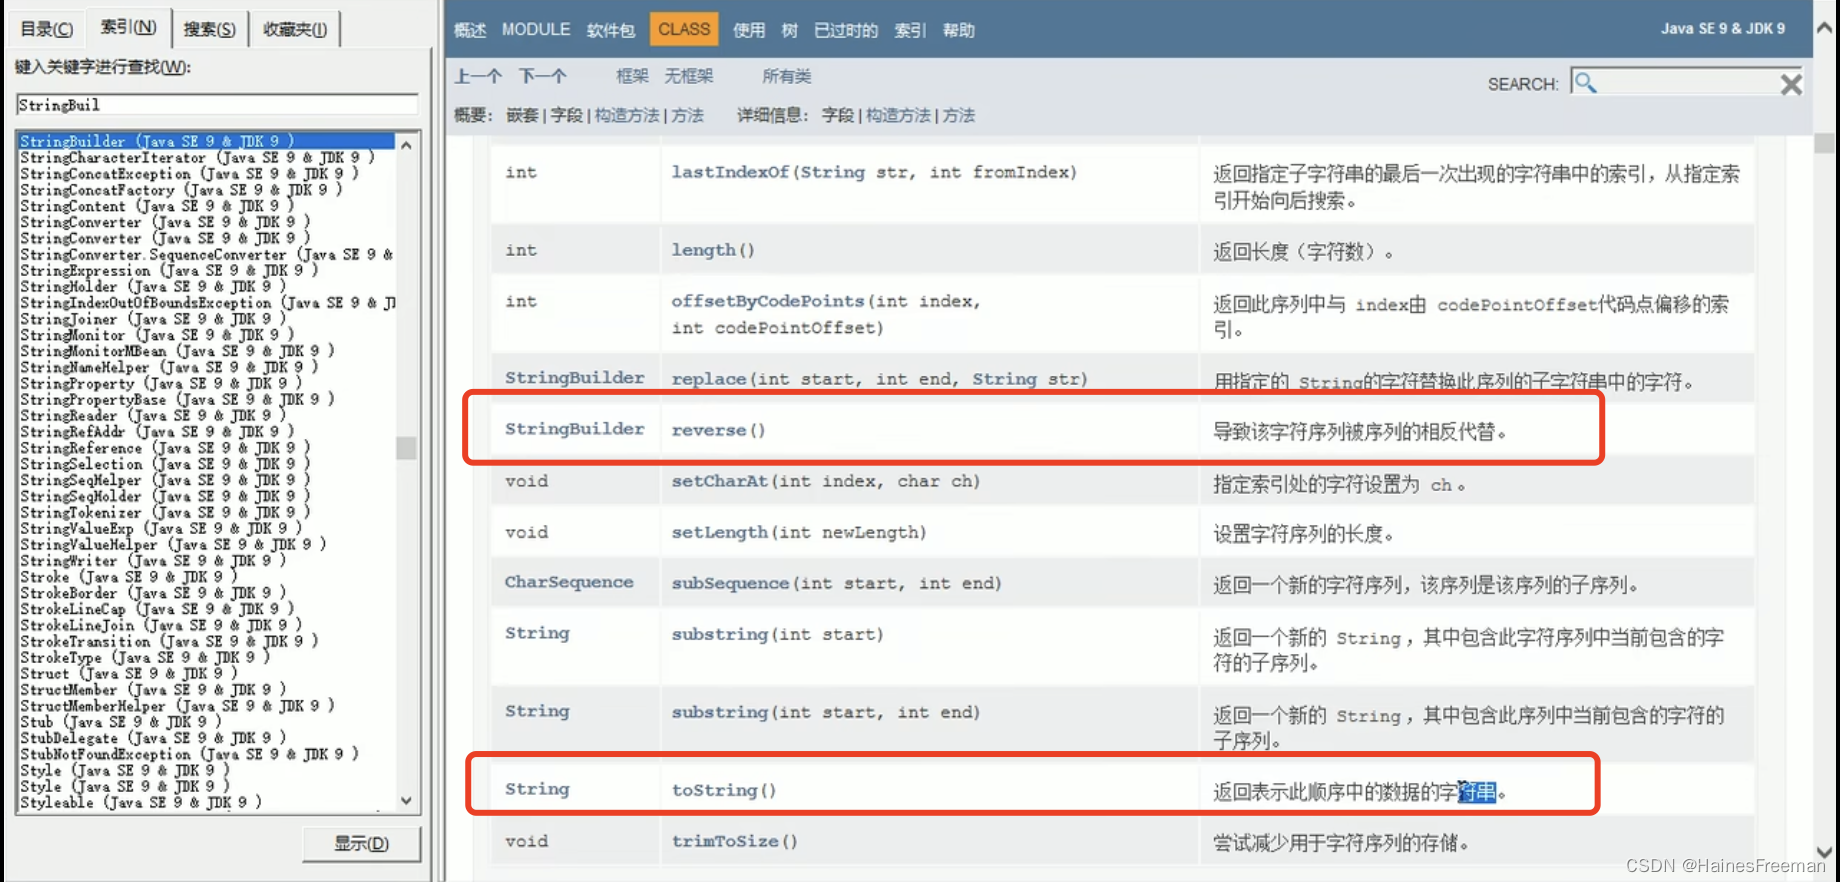Screen dimensions: 1840x882
Task: Open the 帮助 navigation item
Action: point(958,30)
